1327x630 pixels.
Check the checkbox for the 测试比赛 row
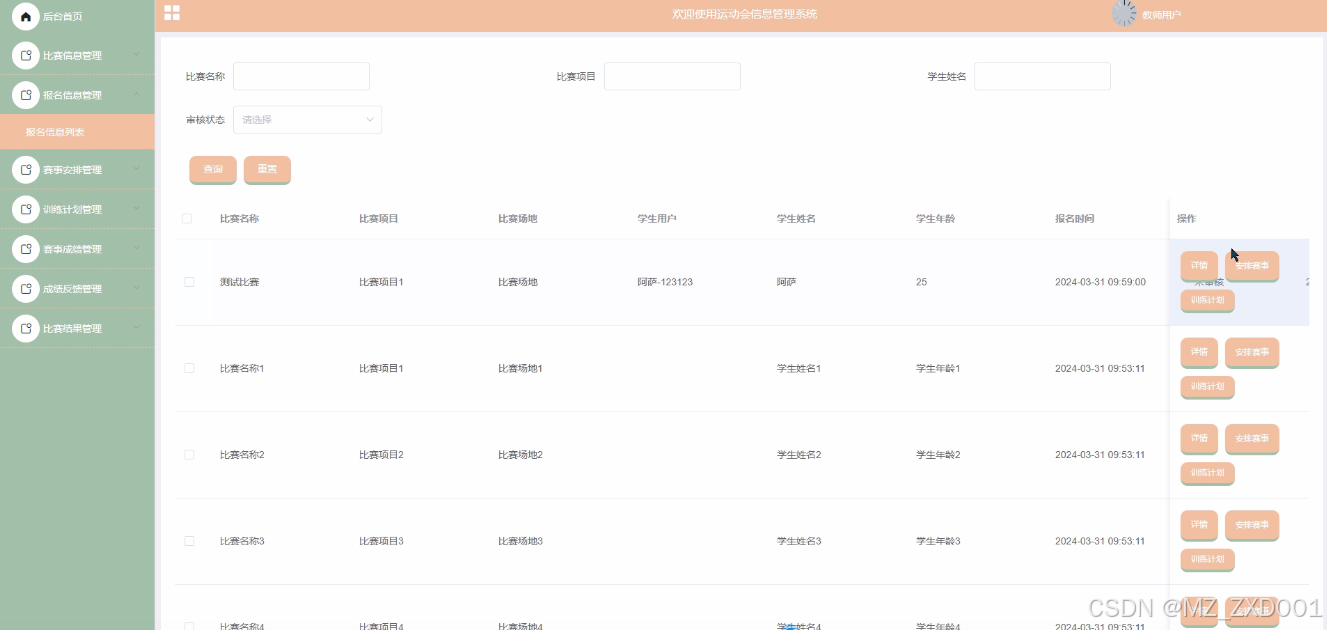point(189,282)
